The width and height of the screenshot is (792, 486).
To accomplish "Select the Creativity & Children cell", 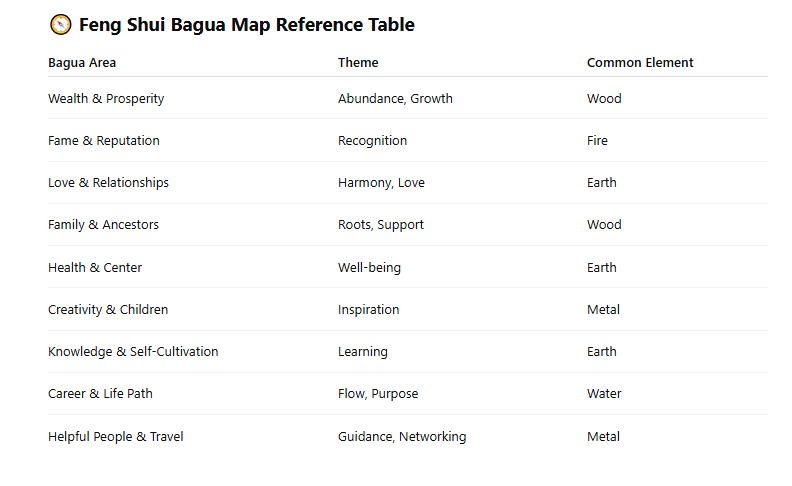I will pos(108,309).
